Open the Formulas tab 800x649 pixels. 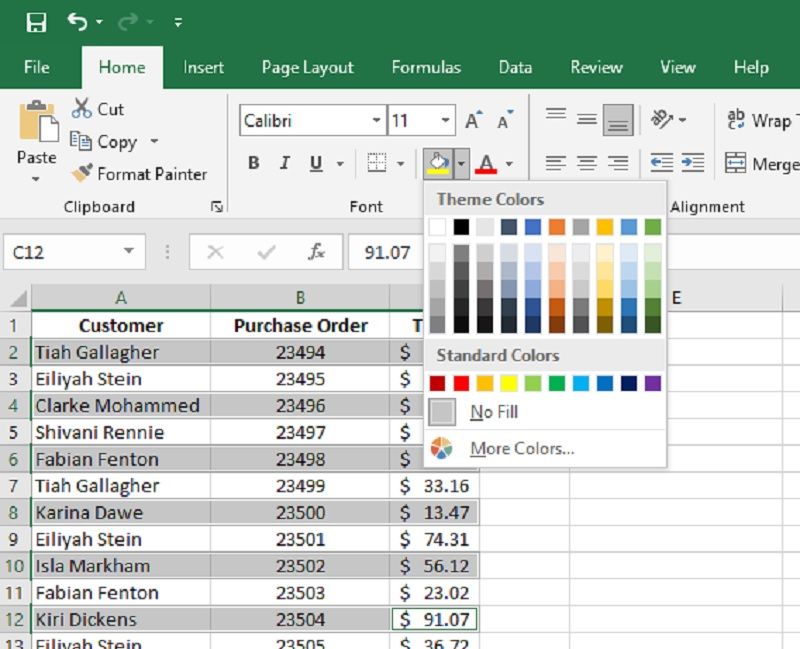click(426, 67)
